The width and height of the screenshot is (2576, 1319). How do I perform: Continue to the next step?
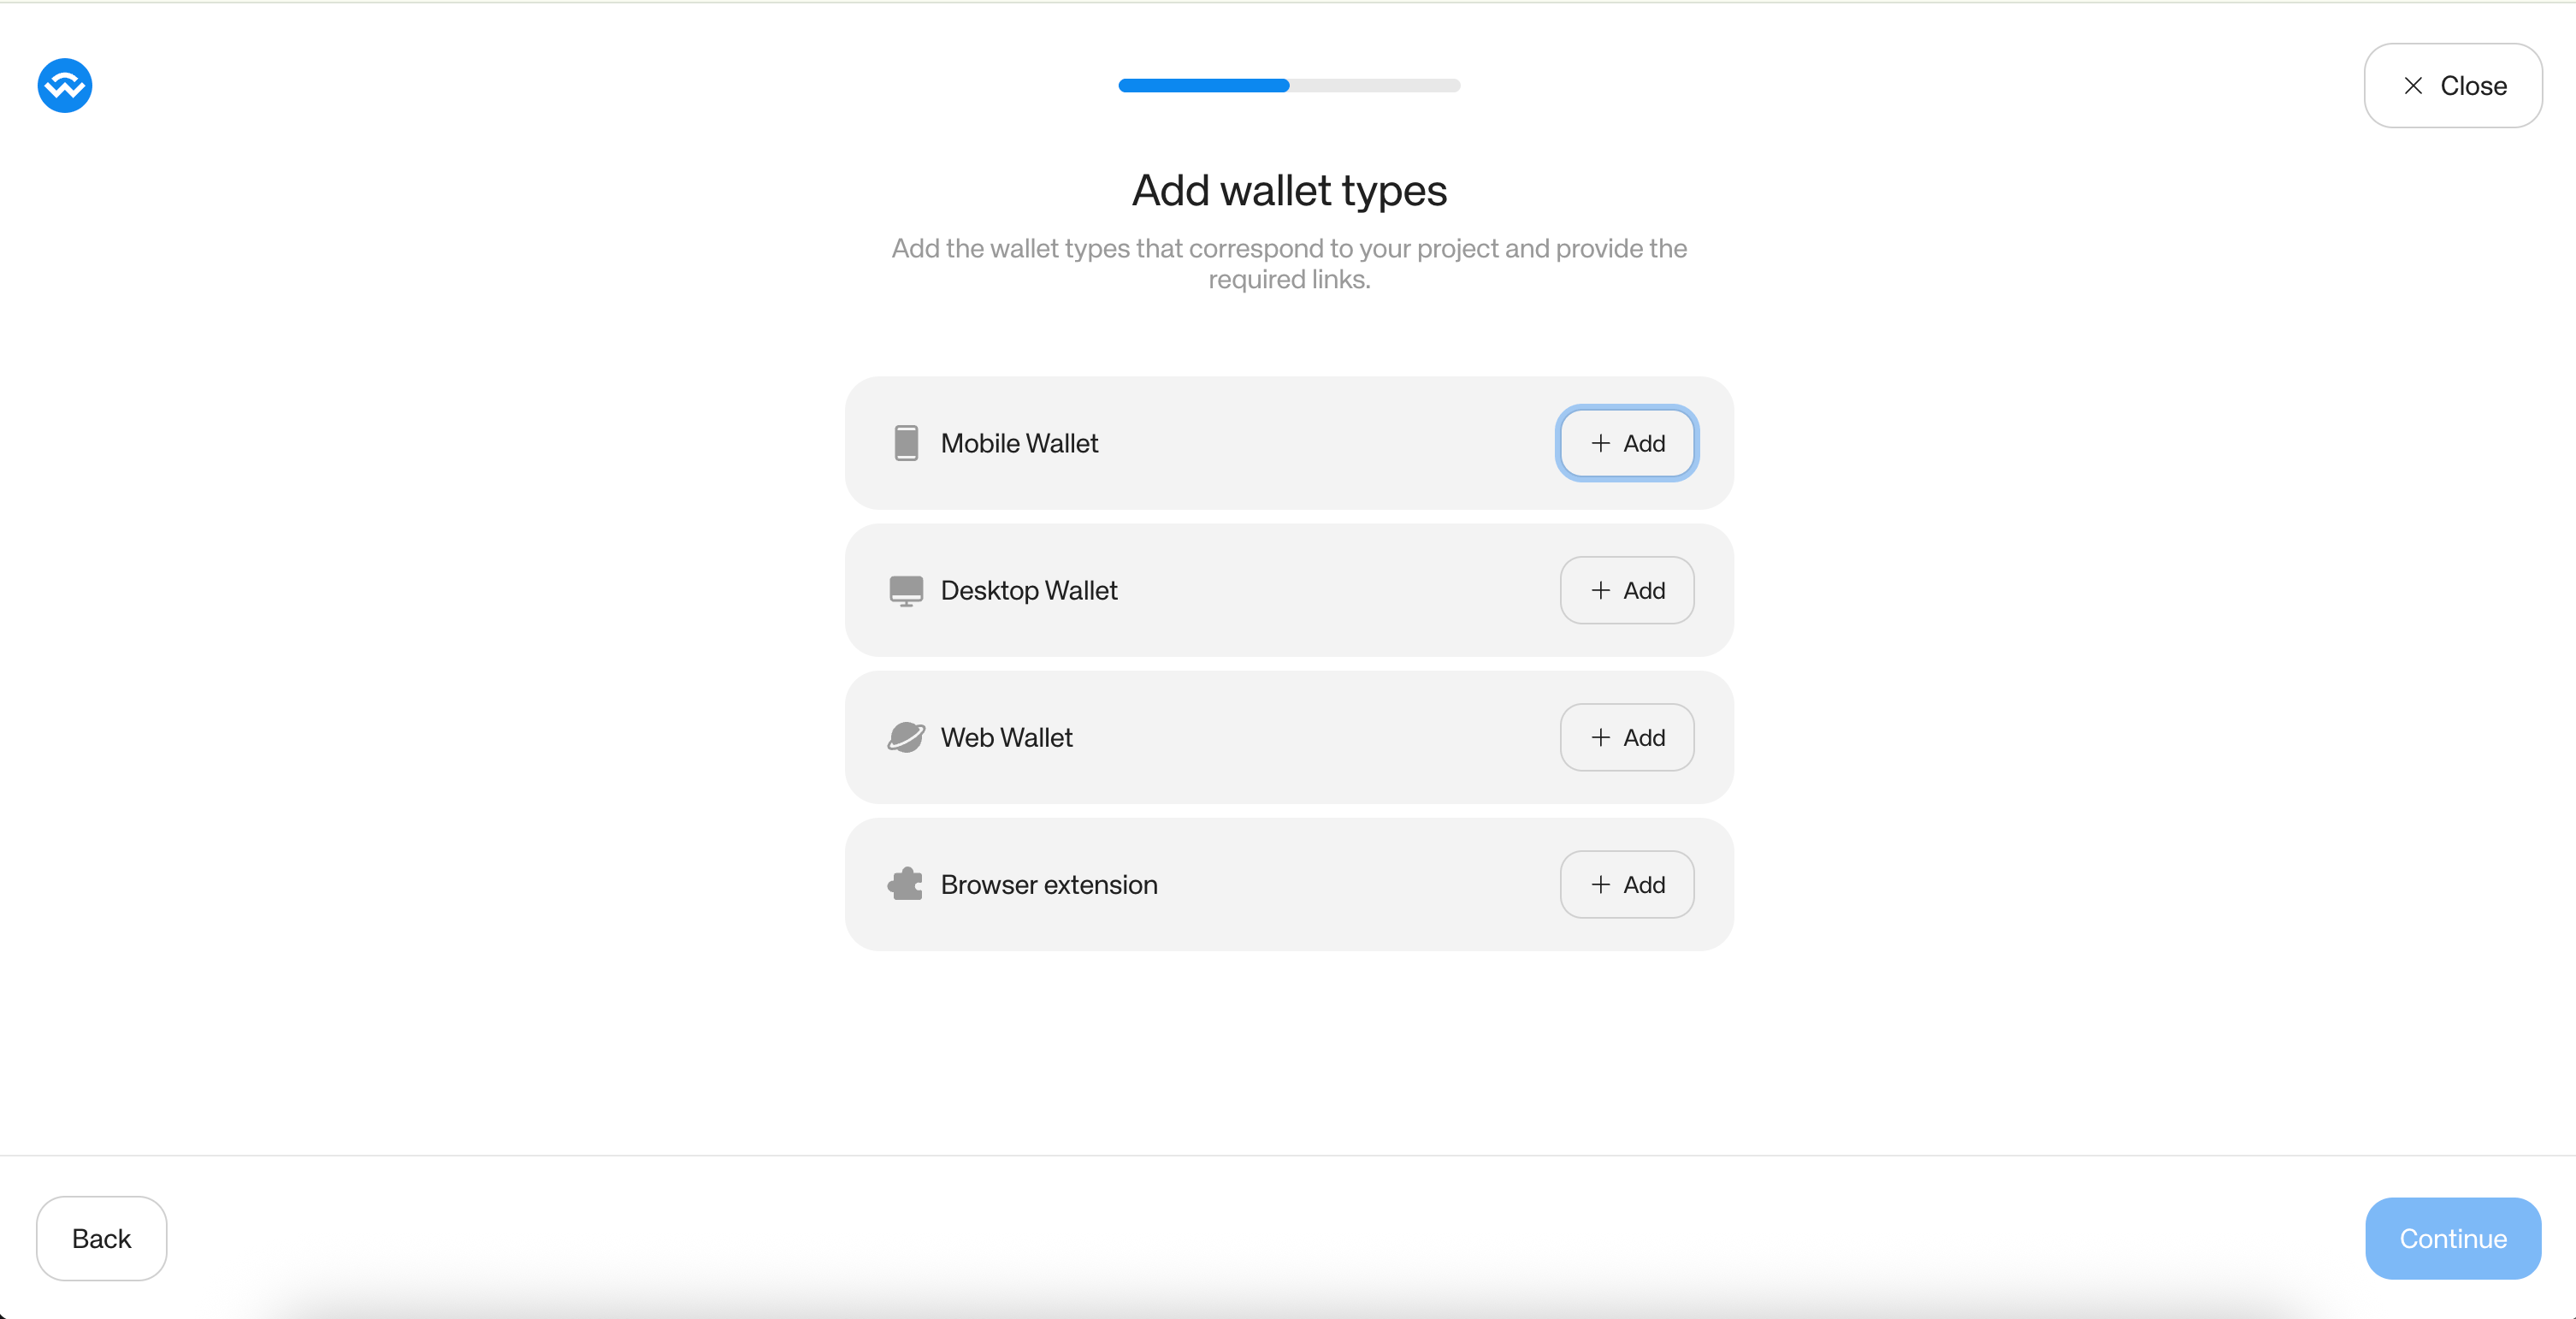[x=2453, y=1238]
